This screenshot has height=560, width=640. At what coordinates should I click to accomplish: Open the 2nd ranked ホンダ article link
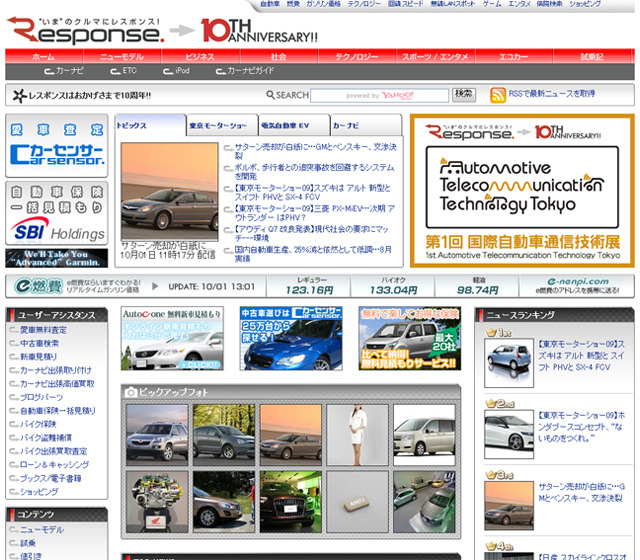click(x=580, y=427)
